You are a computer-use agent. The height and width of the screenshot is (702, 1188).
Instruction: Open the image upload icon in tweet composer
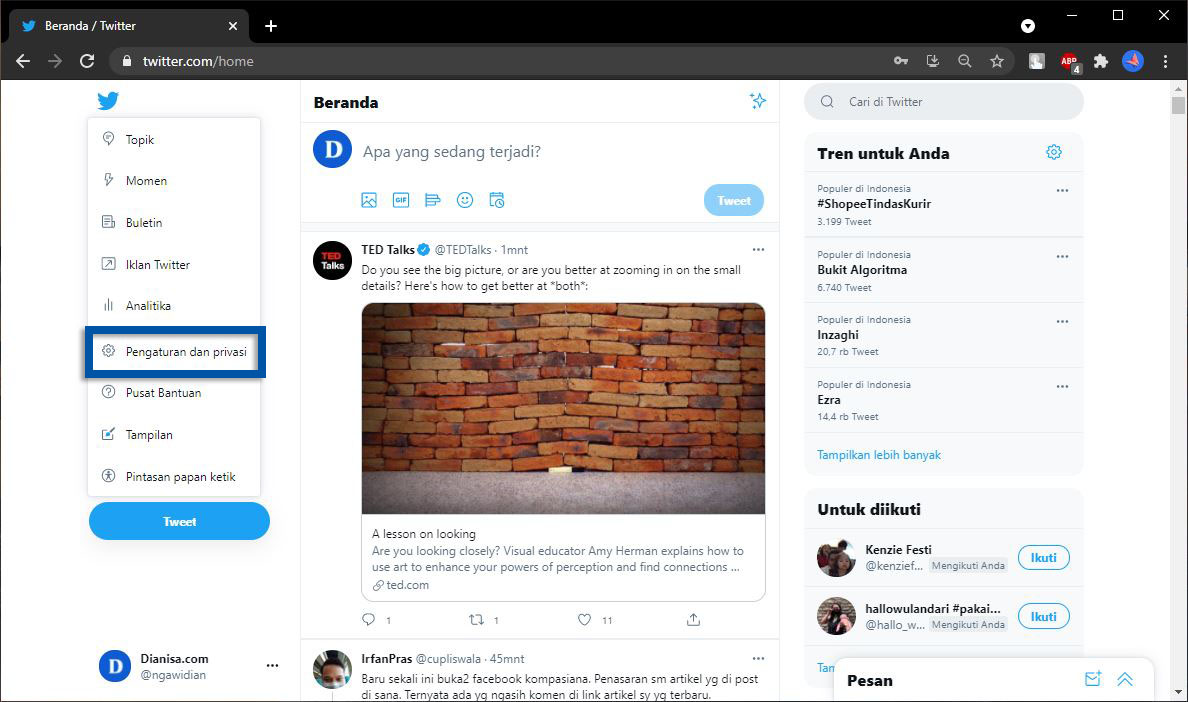point(369,200)
